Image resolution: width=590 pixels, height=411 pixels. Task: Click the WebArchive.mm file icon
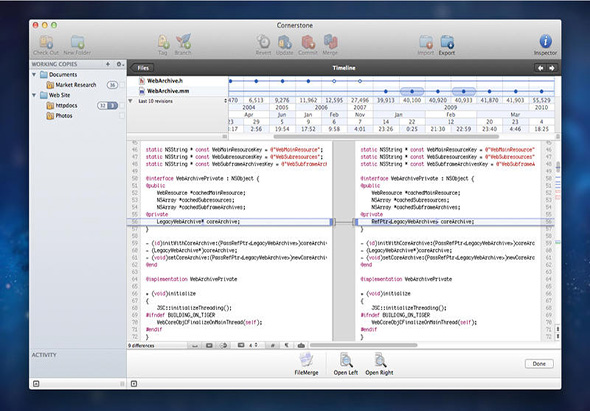pyautogui.click(x=142, y=91)
